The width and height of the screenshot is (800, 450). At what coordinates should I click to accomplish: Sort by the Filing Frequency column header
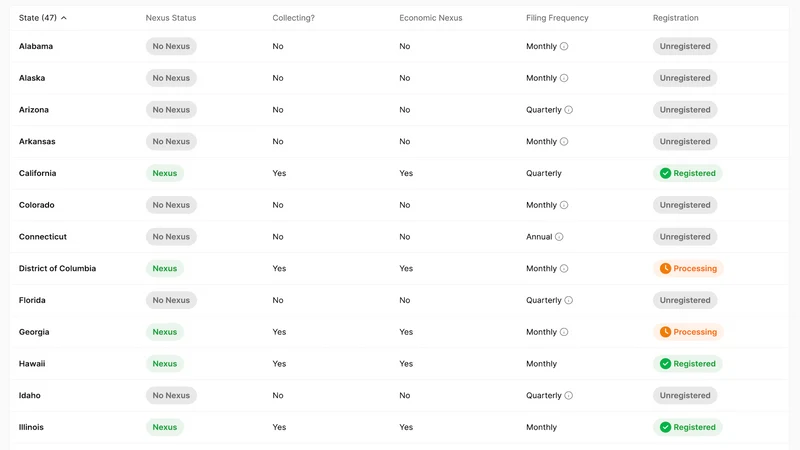coord(557,18)
